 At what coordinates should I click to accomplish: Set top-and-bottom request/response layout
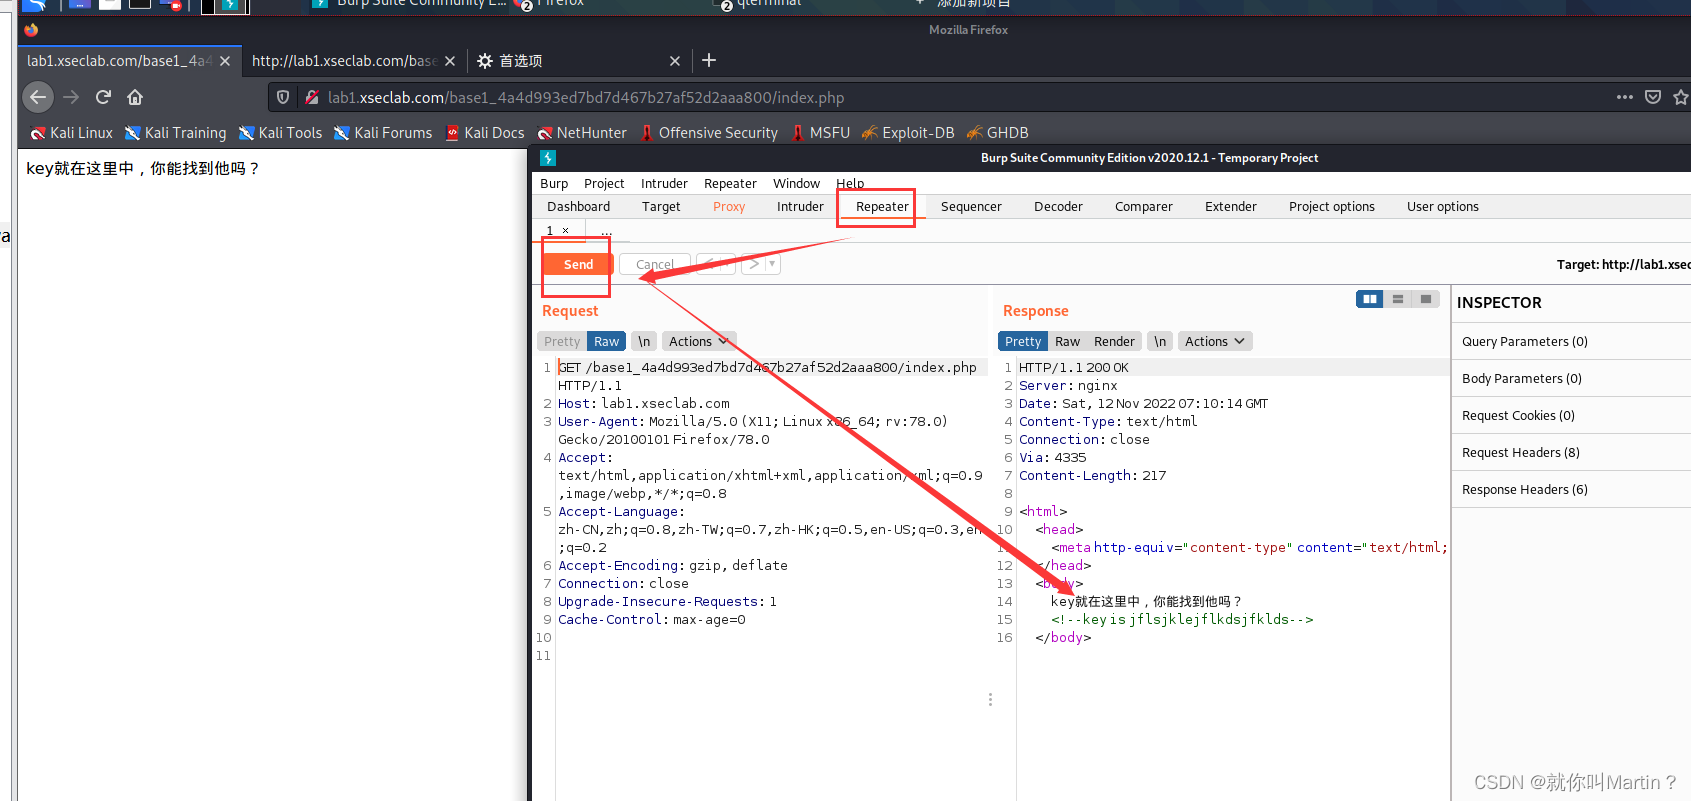[x=1398, y=299]
